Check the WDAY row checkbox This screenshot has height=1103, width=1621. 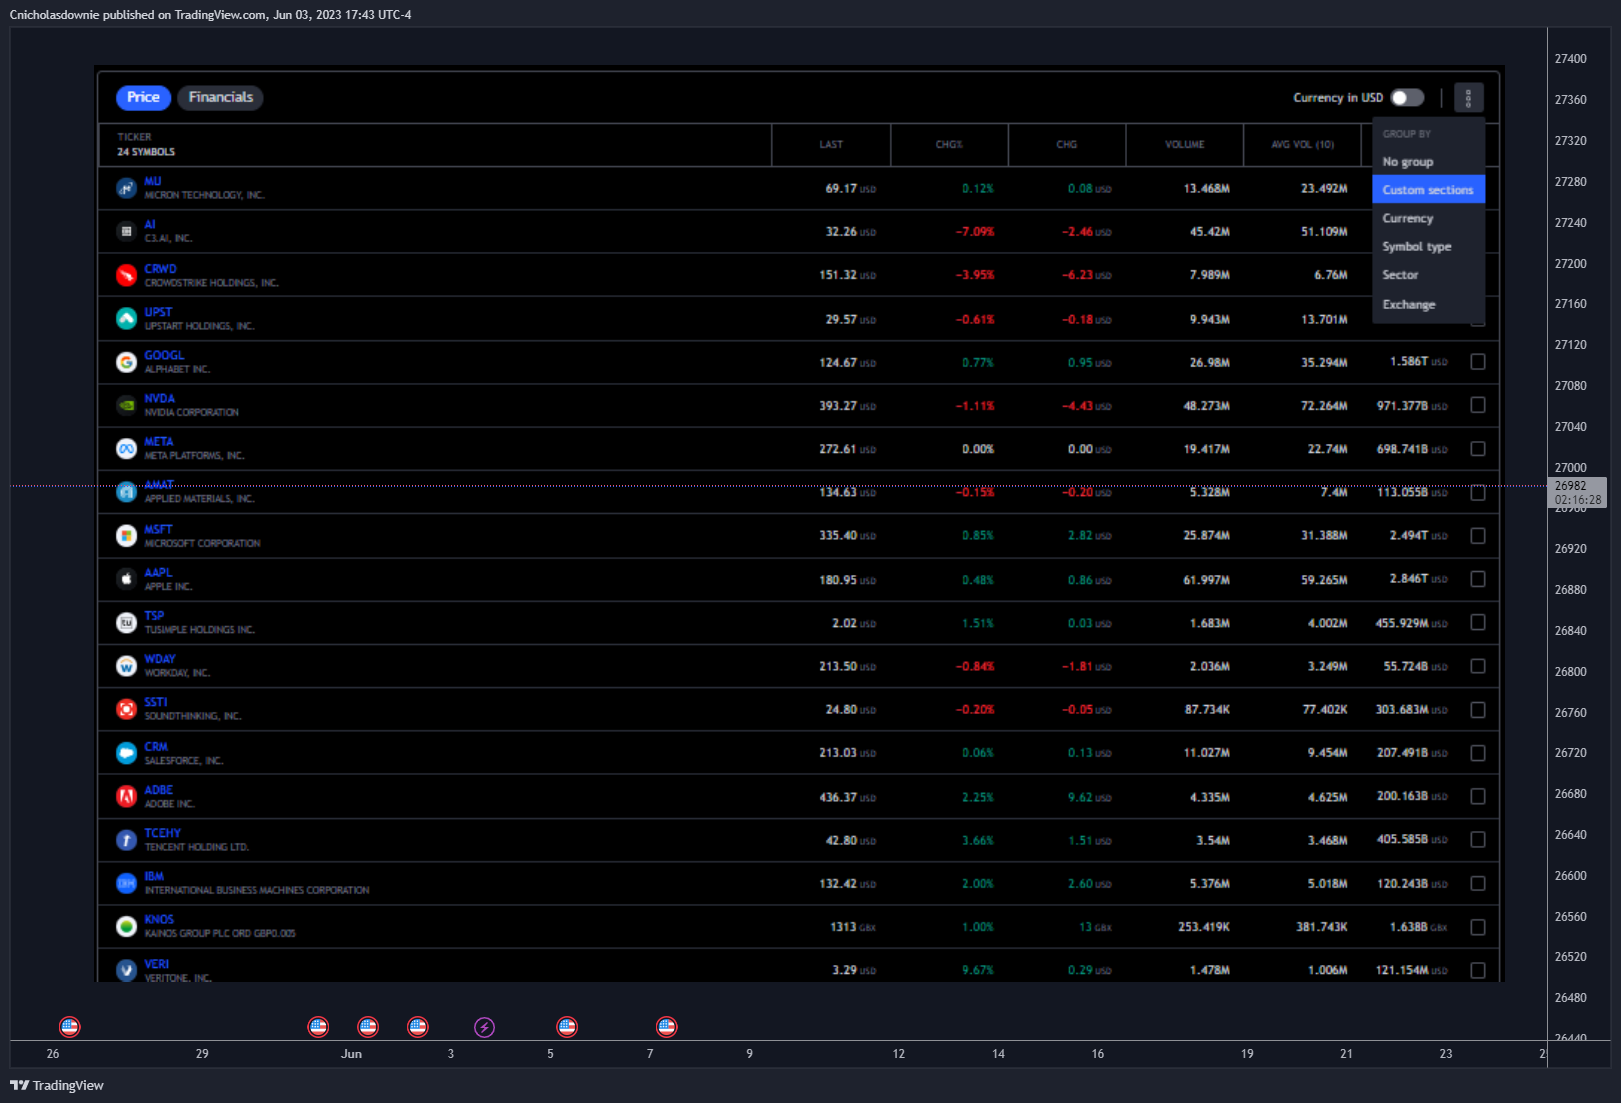click(1478, 666)
